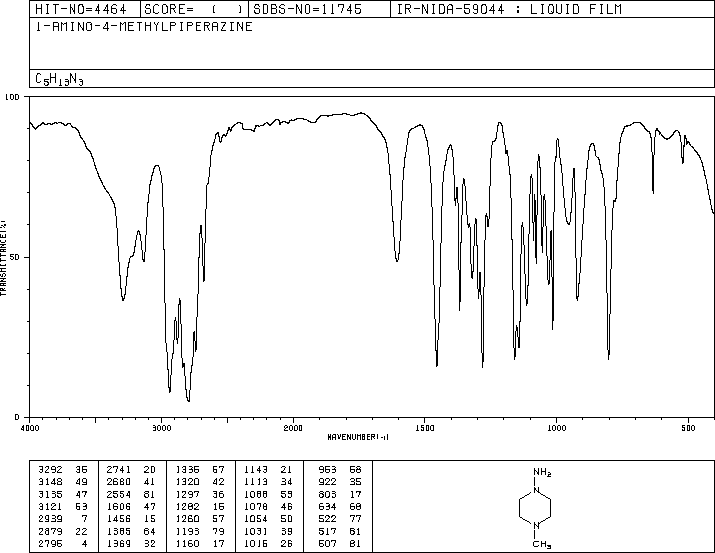The height and width of the screenshot is (553, 715).
Task: Click peak table entry 507
Action: point(327,544)
